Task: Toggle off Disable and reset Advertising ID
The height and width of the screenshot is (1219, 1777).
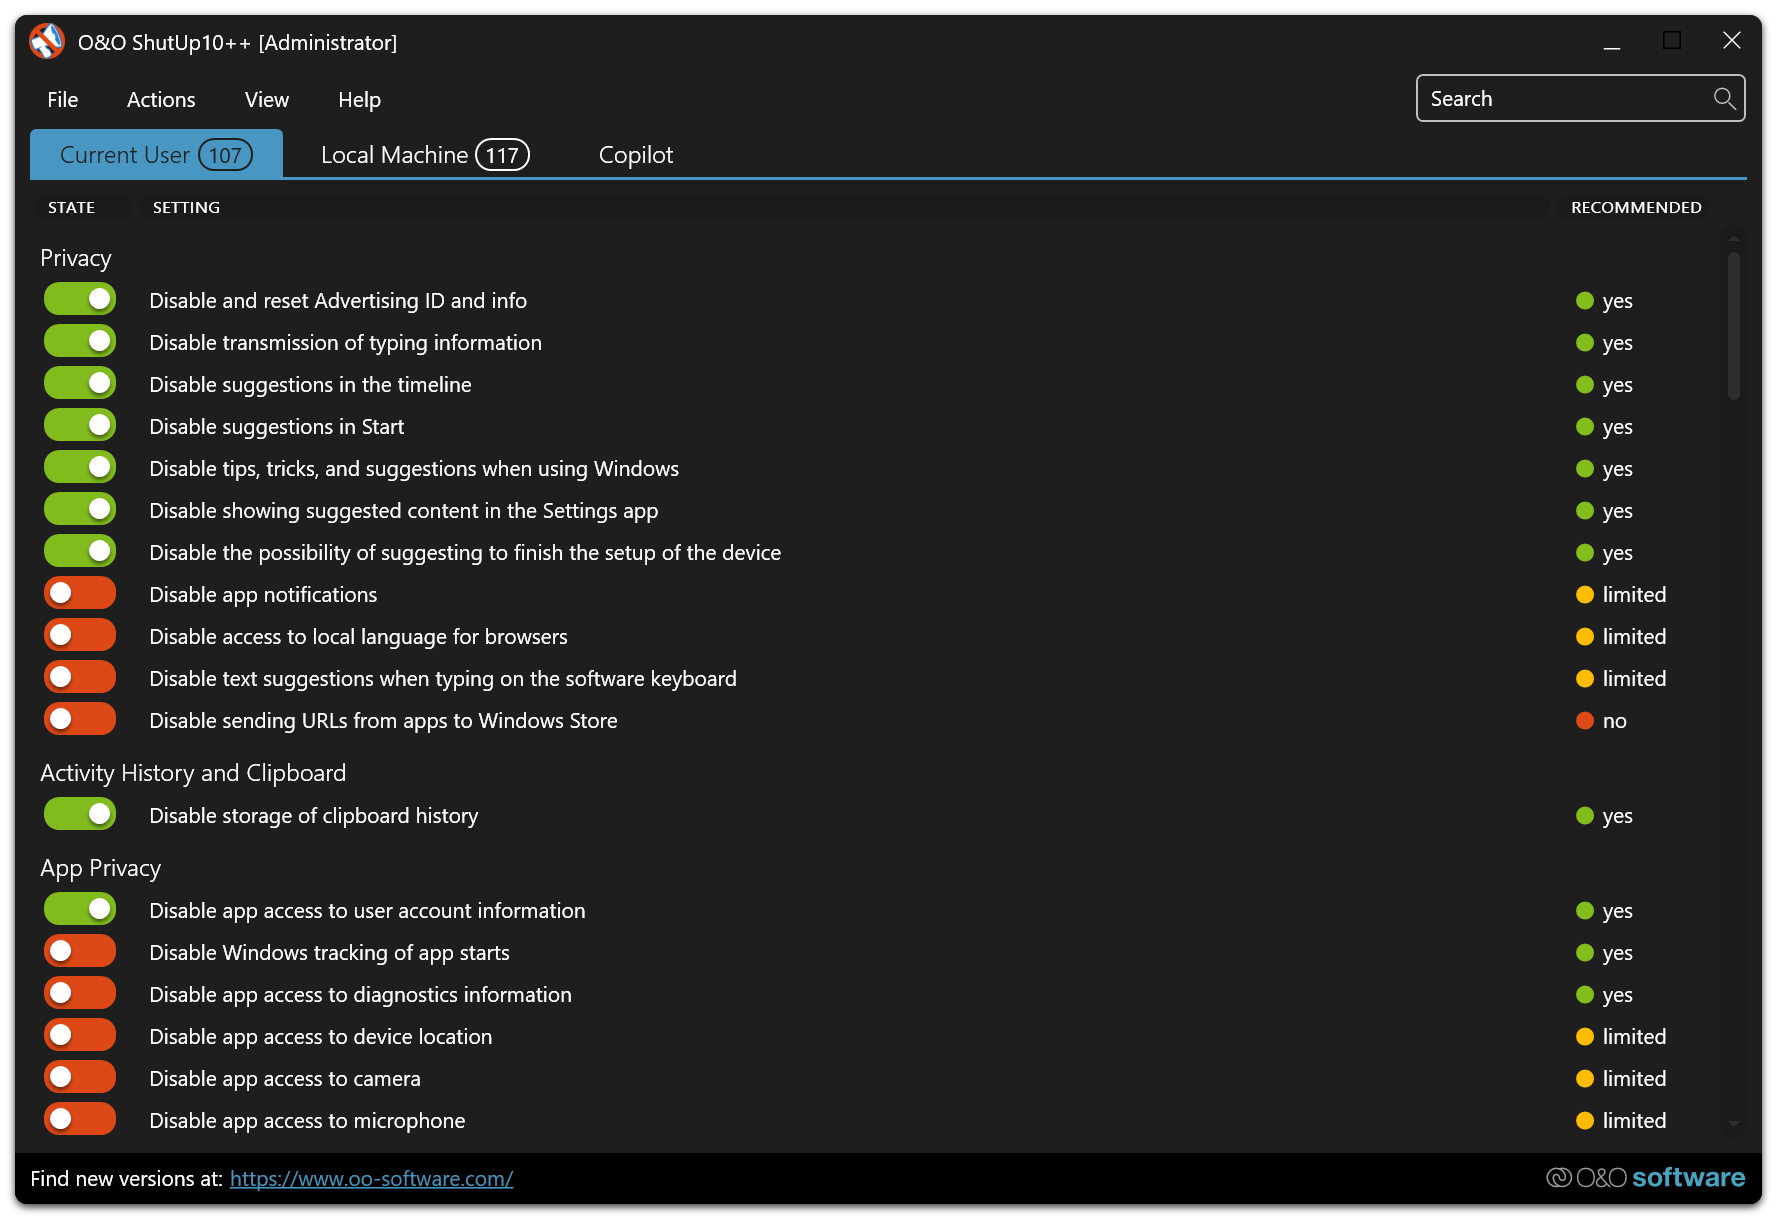Action: 80,300
